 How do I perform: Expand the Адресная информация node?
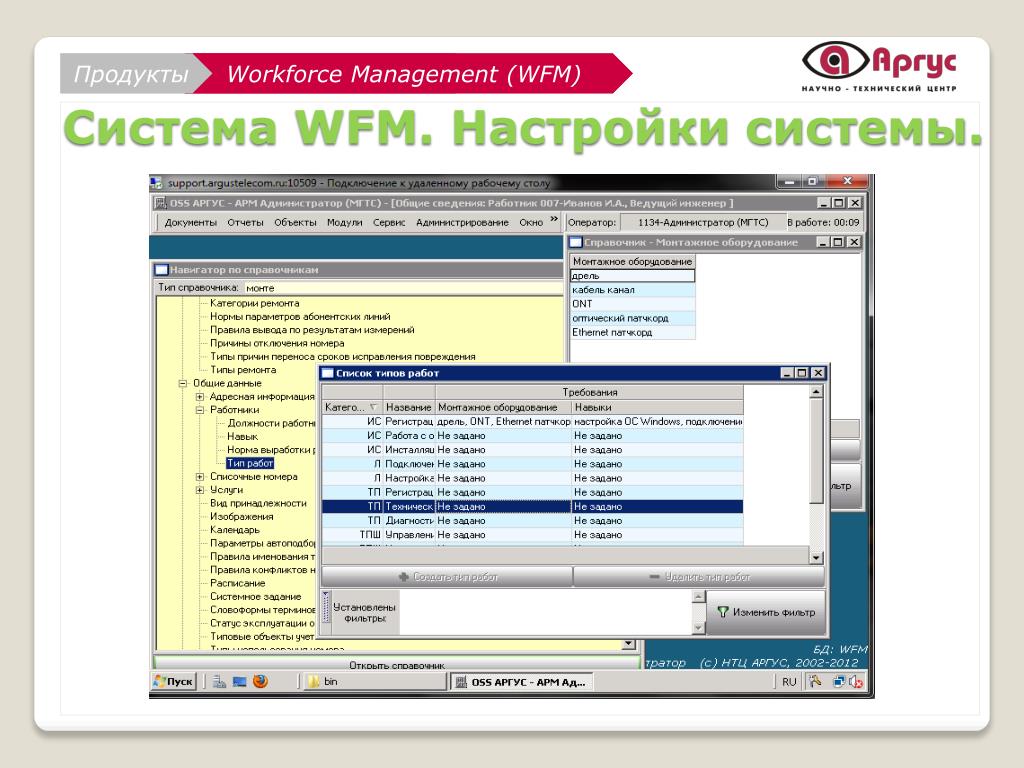coord(200,396)
